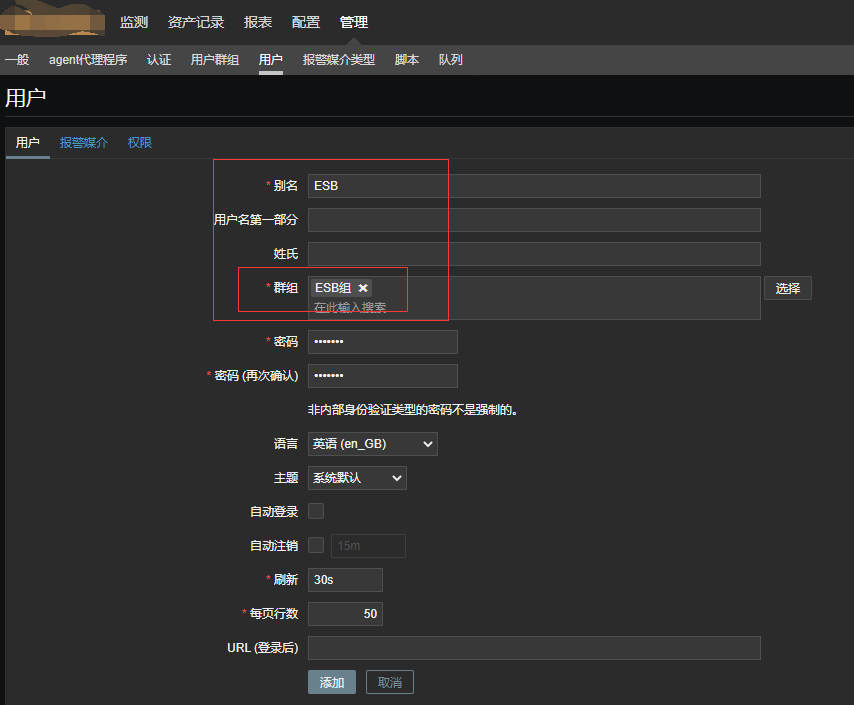This screenshot has height=705, width=854.
Task: Click the 别名 input field
Action: tap(534, 186)
